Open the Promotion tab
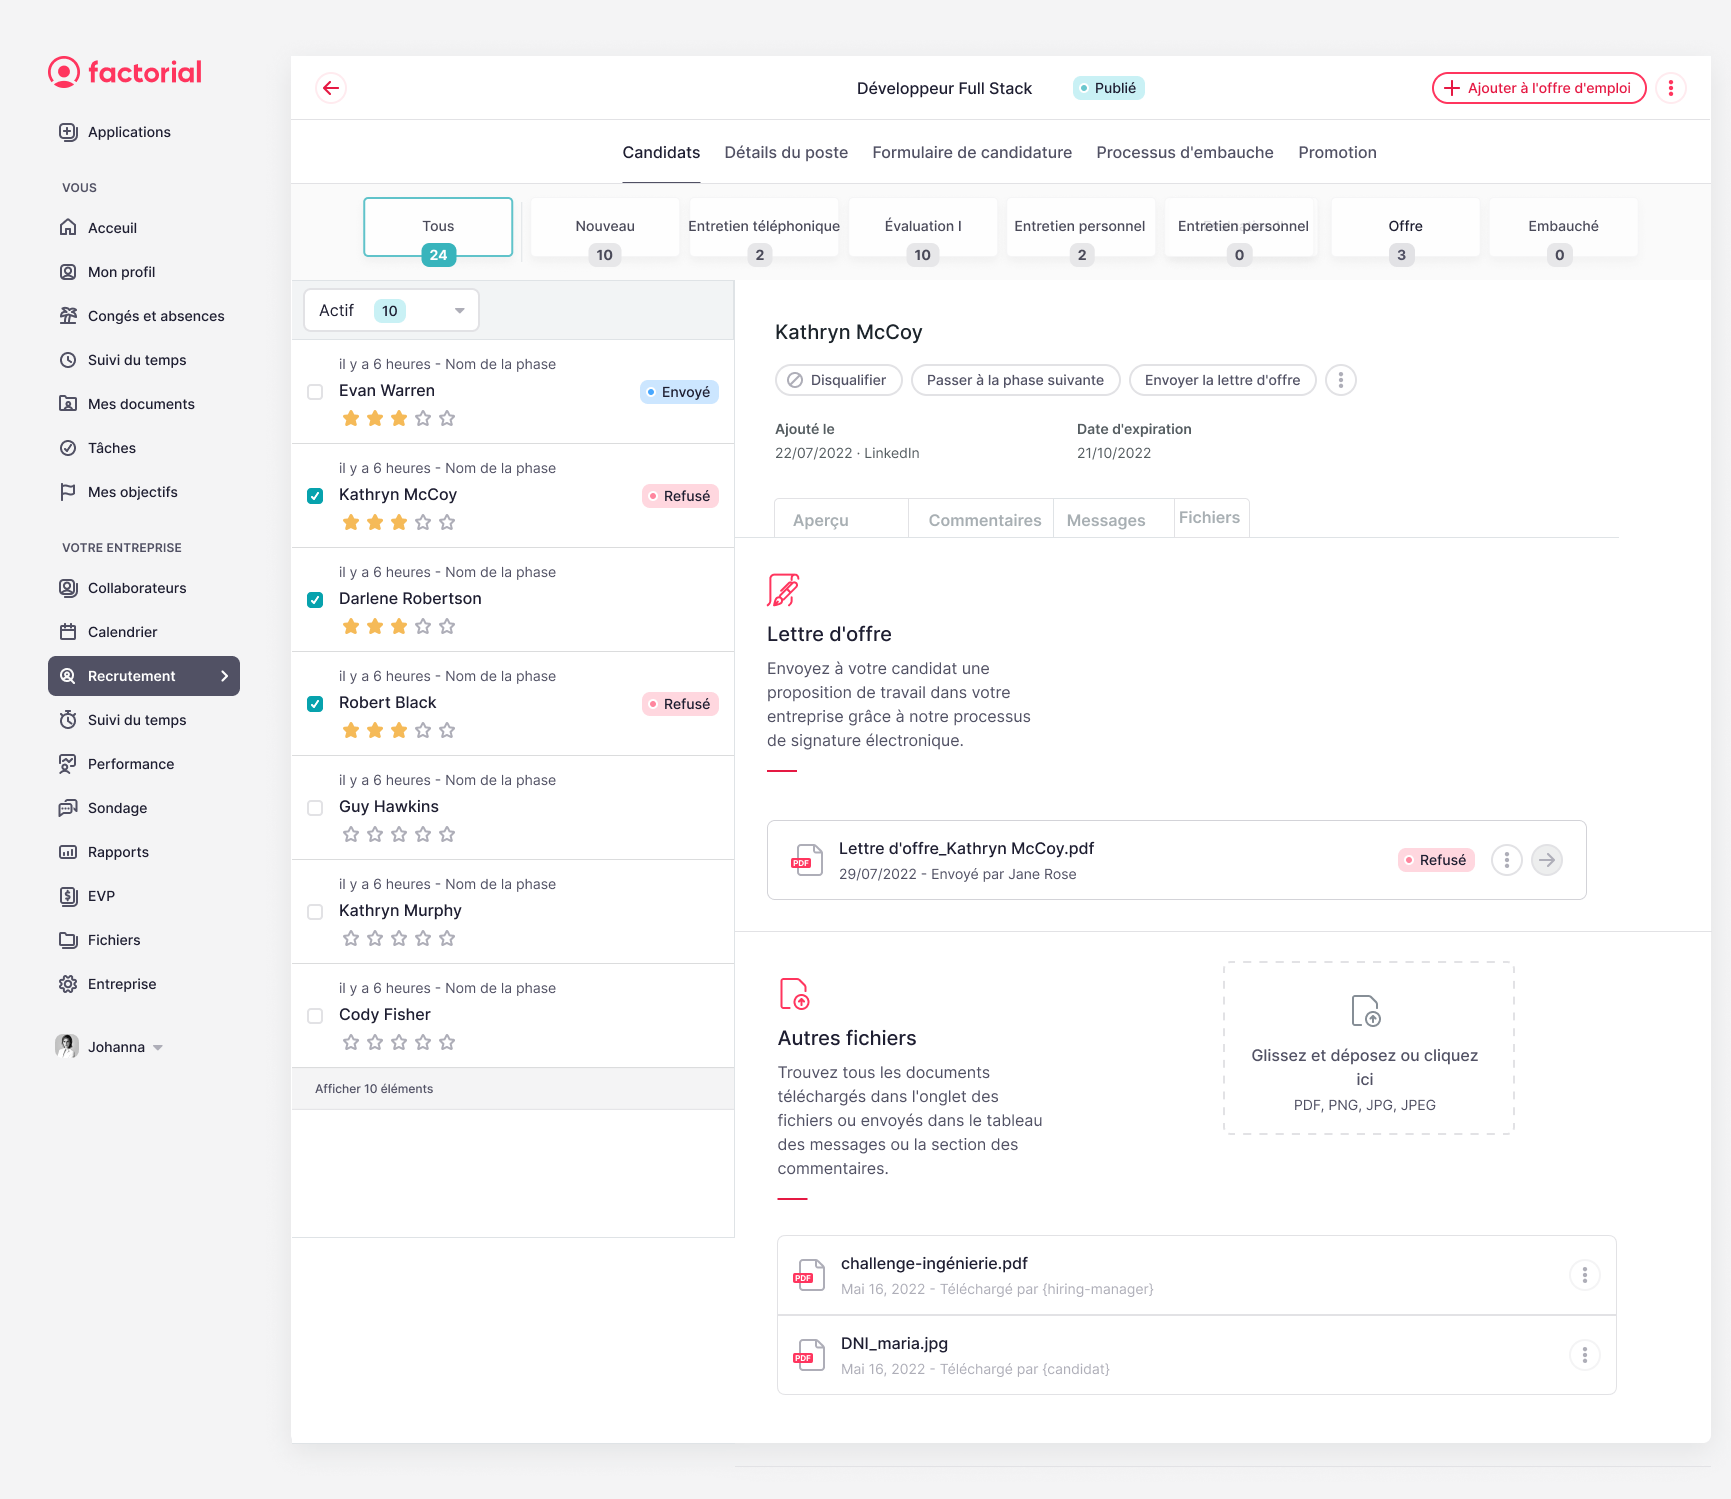1731x1499 pixels. pos(1337,152)
